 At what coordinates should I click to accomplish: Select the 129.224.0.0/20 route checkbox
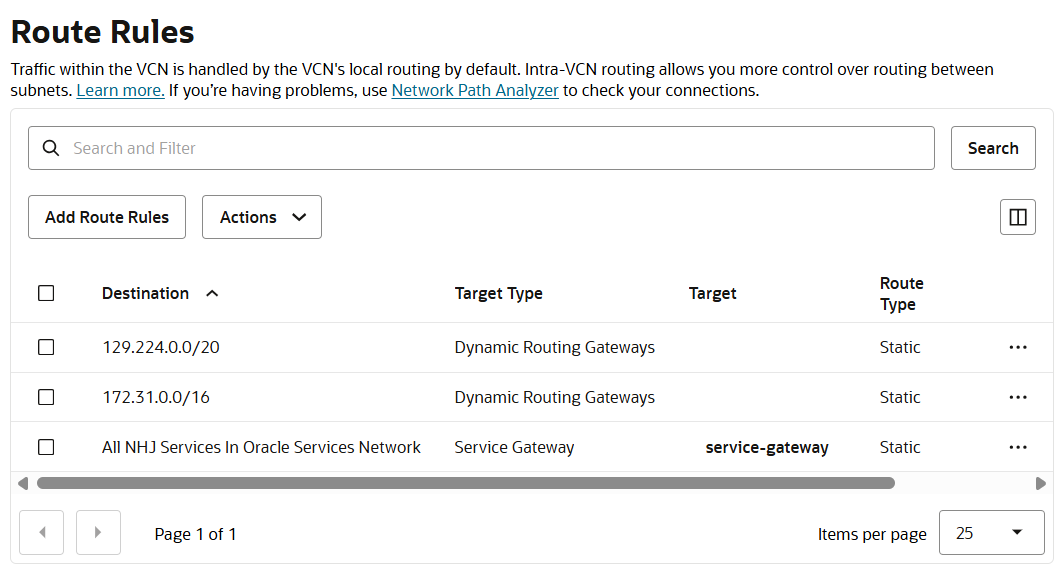[x=46, y=347]
